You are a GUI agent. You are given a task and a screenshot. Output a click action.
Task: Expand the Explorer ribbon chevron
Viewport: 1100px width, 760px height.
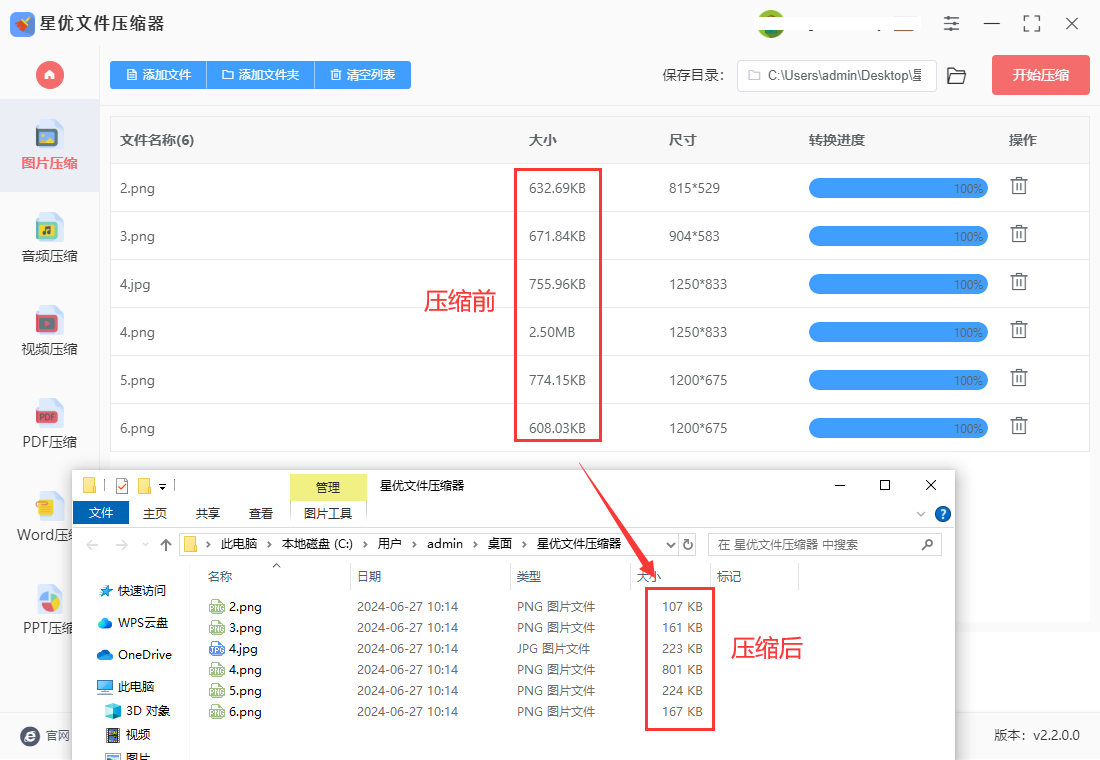click(x=921, y=514)
